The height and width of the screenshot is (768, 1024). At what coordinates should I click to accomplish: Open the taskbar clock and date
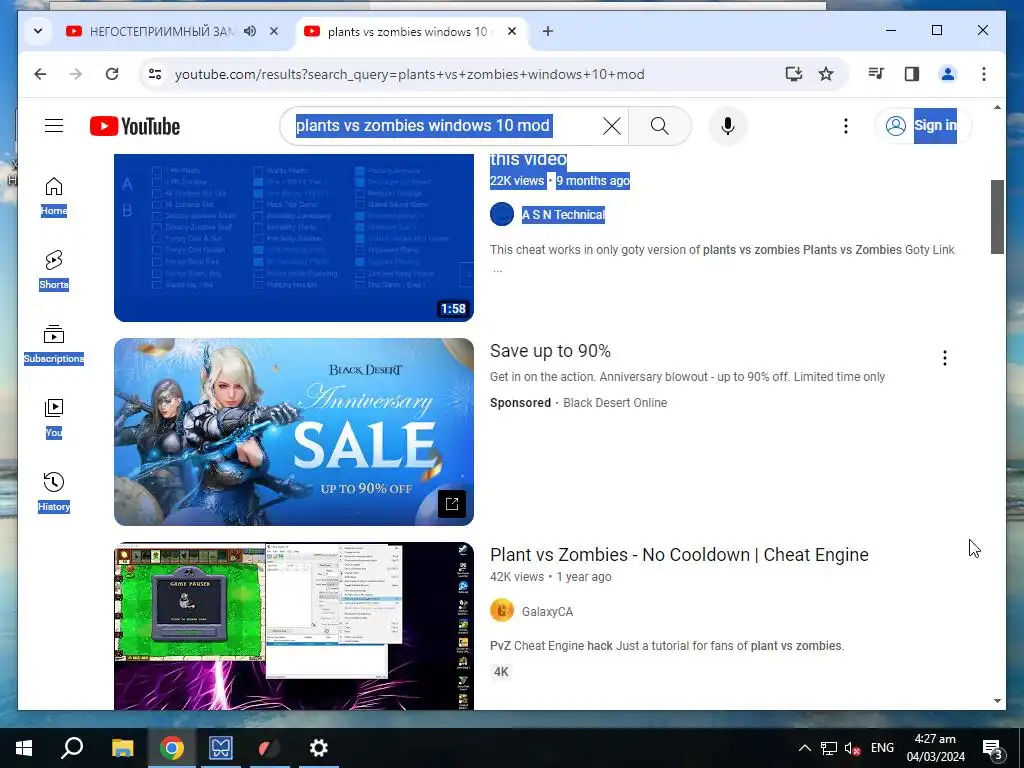[935, 748]
